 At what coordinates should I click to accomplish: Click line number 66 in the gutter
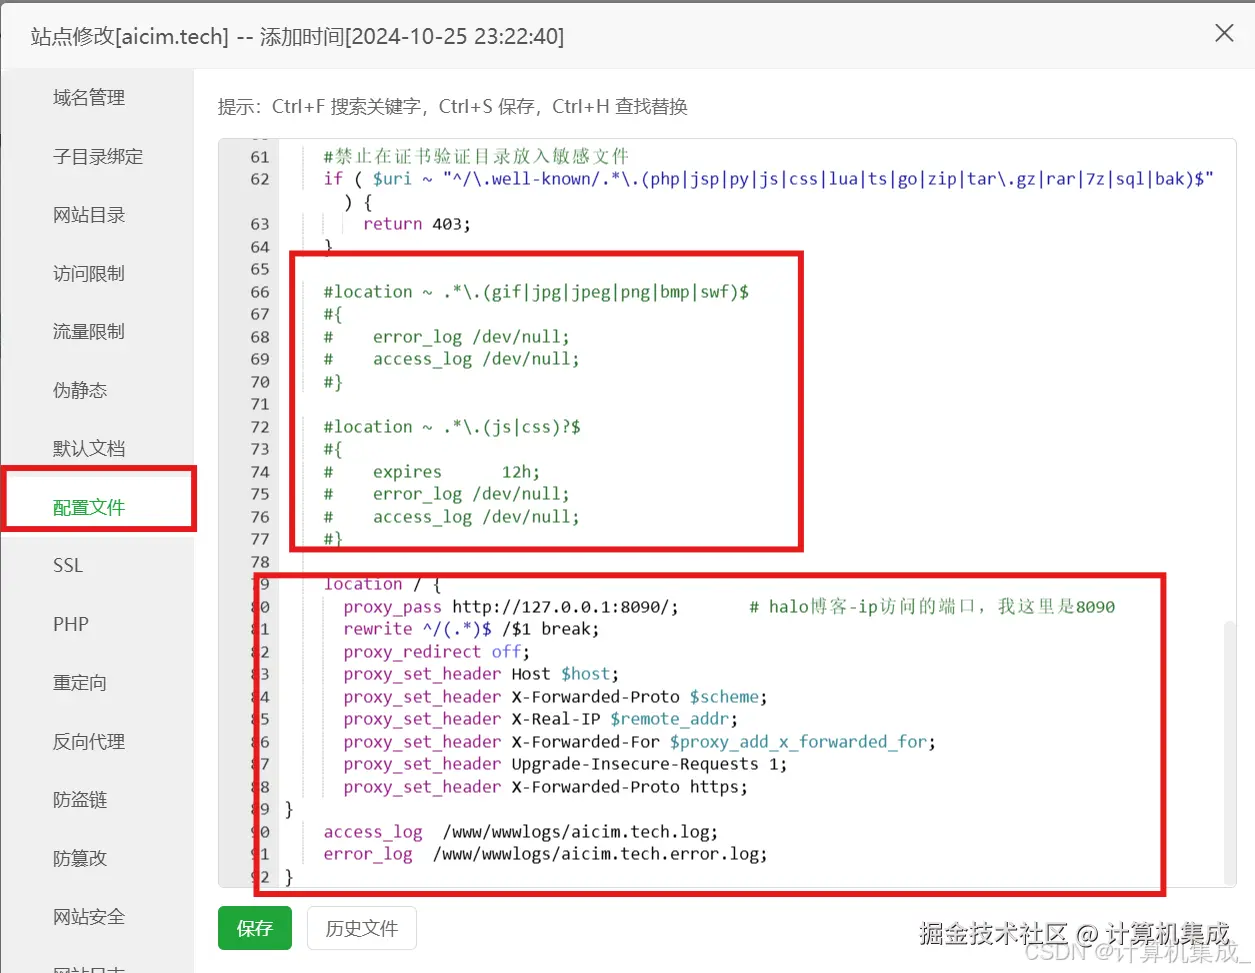pos(260,292)
